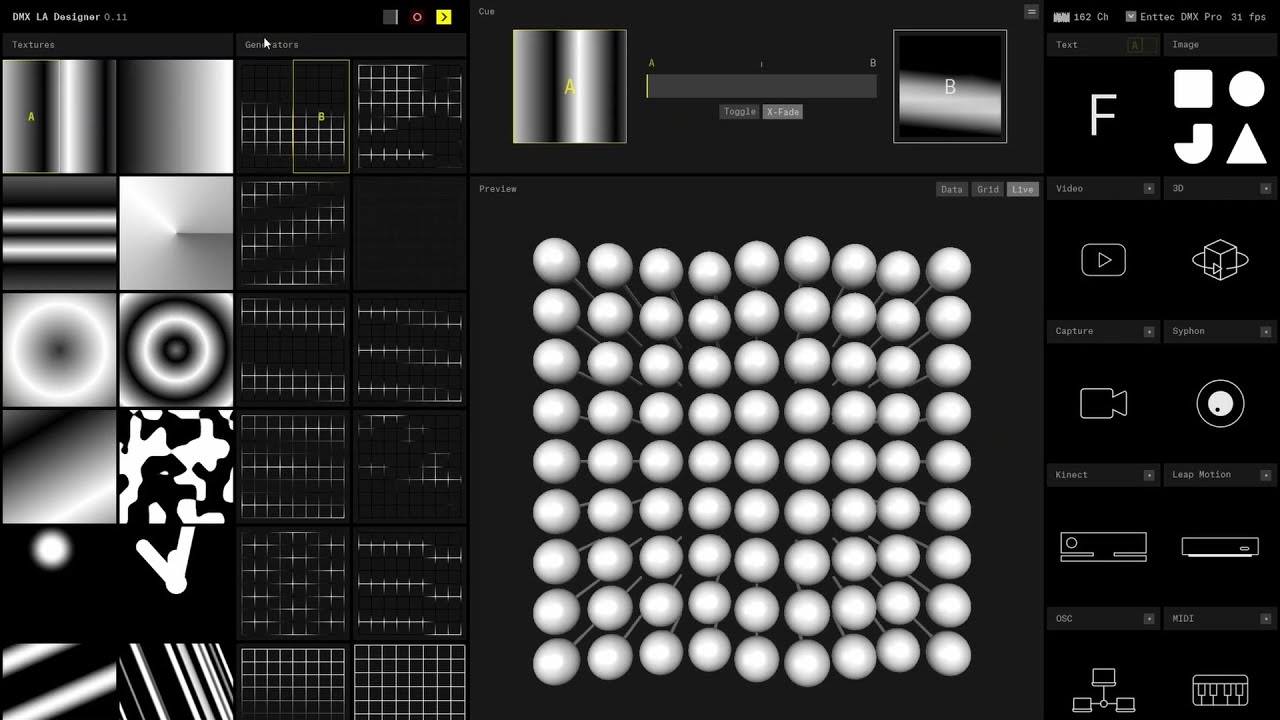
Task: Select the concentric ring texture
Action: pos(176,350)
